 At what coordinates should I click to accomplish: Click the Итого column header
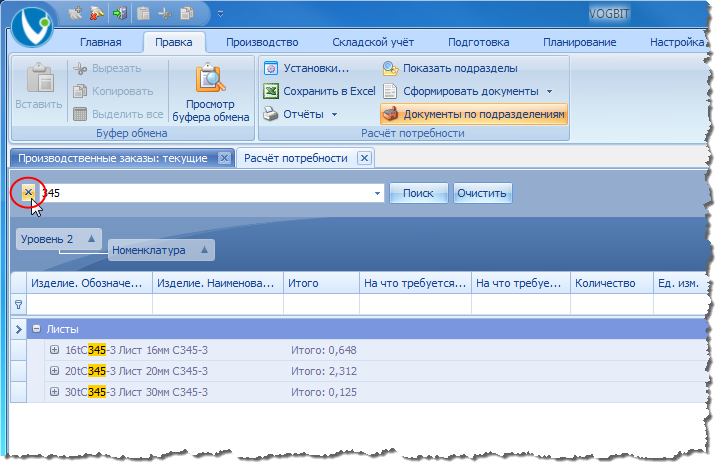coord(321,283)
